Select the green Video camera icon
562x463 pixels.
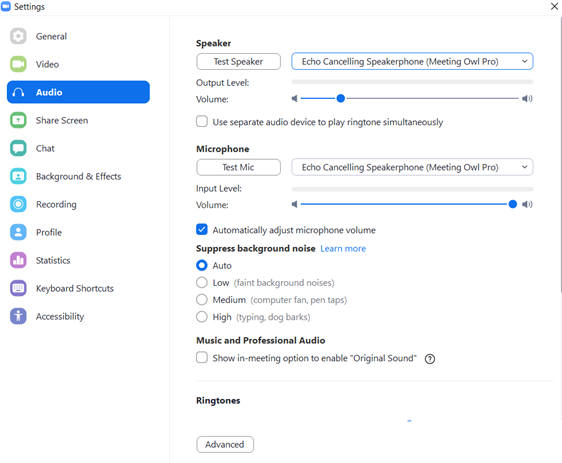pos(18,64)
